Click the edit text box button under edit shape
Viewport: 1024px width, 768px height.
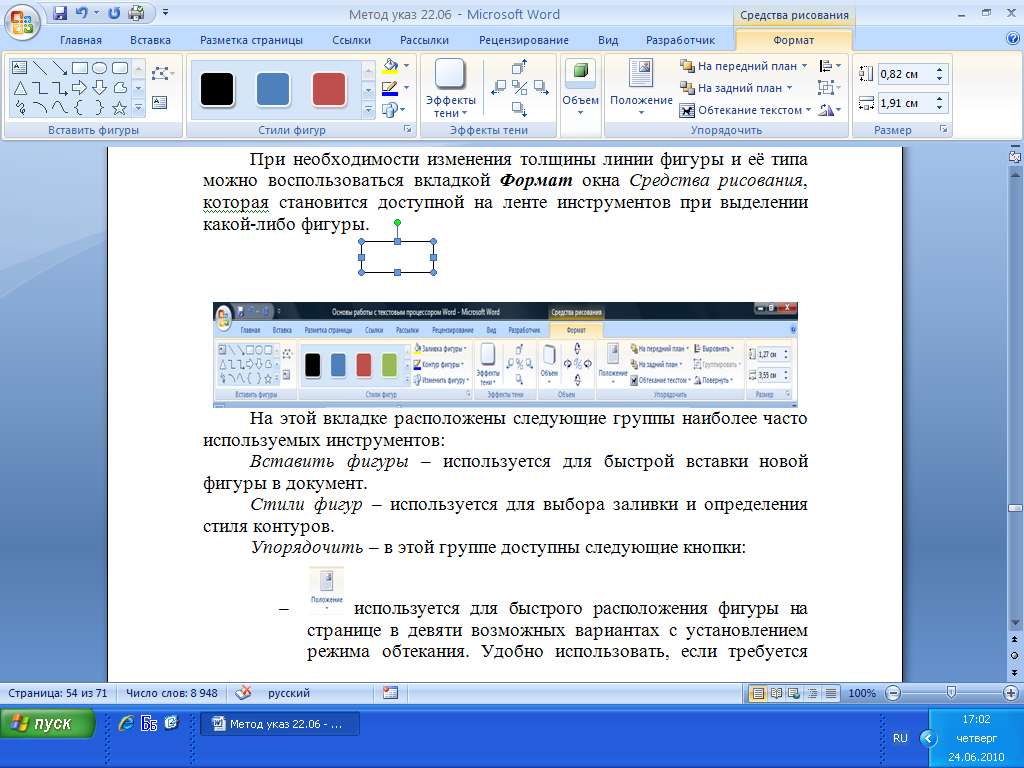pyautogui.click(x=159, y=103)
